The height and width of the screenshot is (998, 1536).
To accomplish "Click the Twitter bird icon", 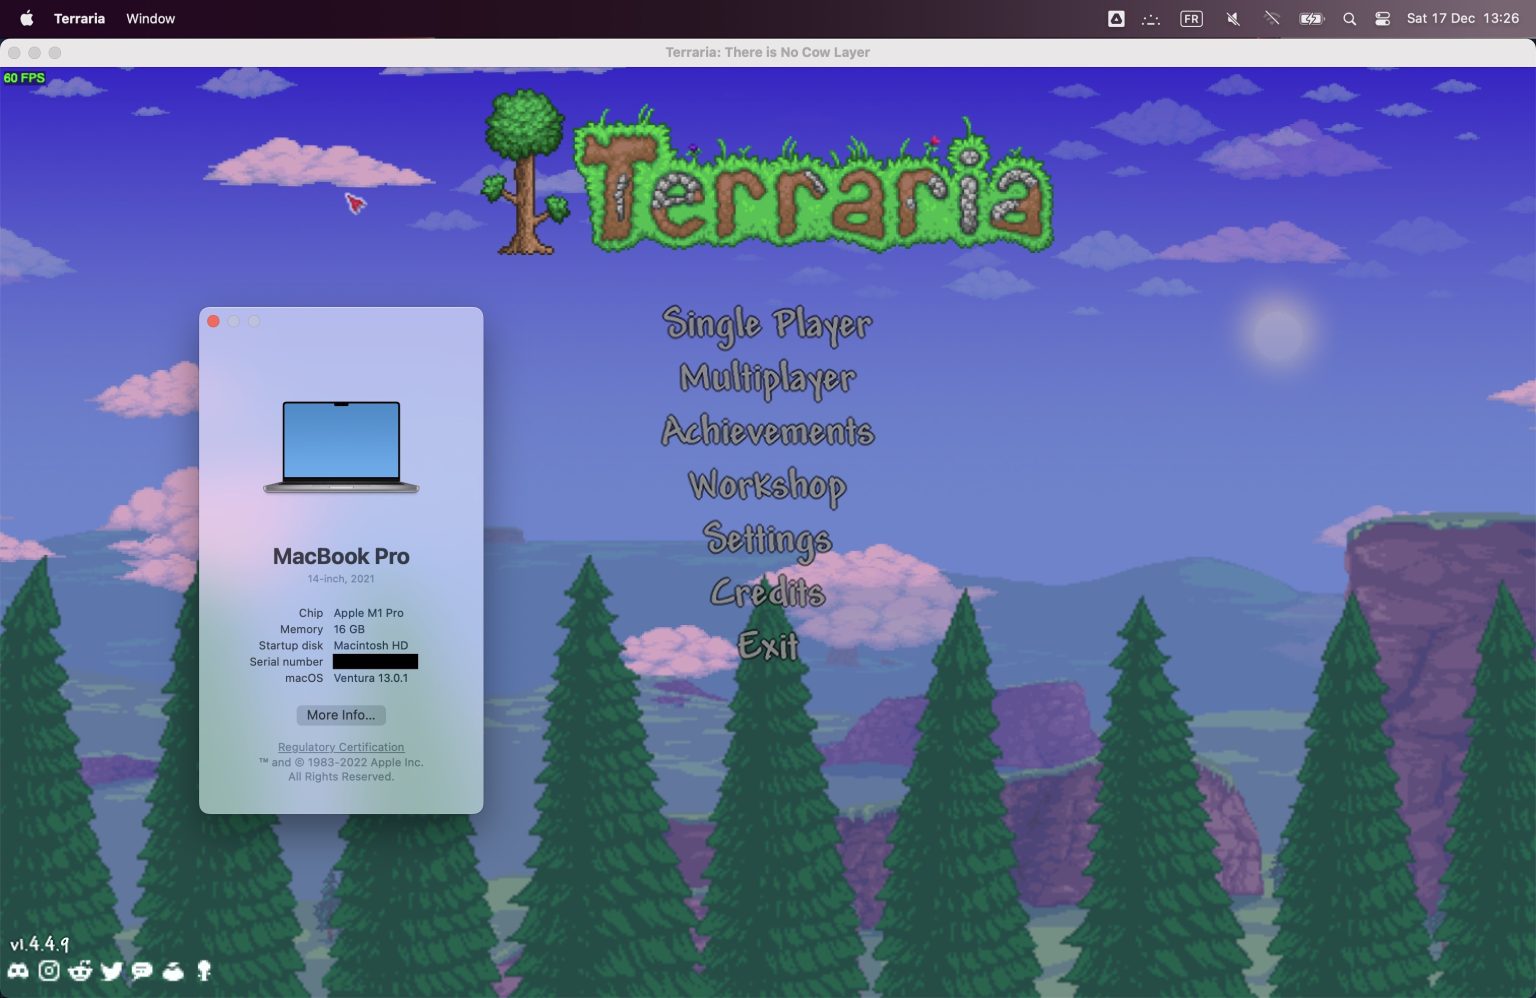I will 111,971.
